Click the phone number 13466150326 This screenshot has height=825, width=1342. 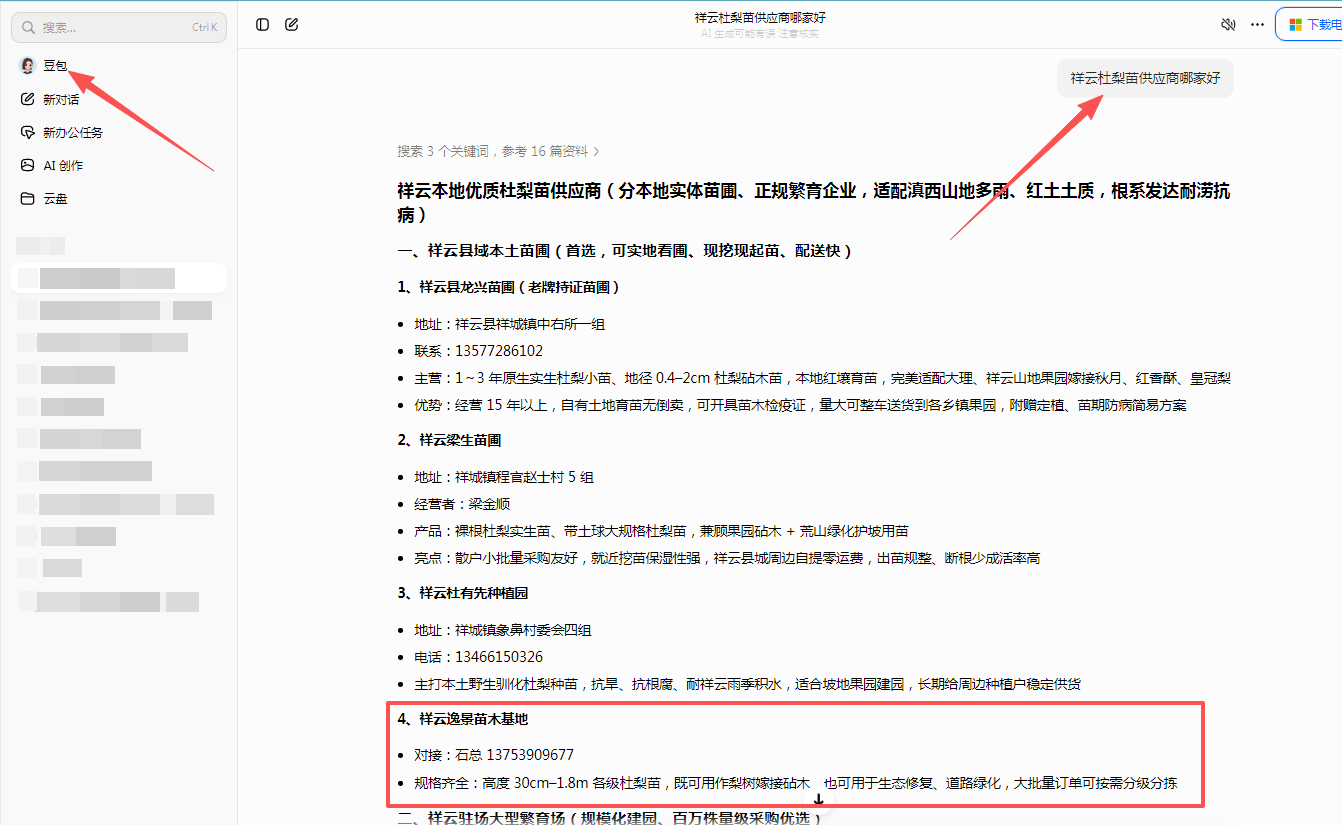(499, 657)
